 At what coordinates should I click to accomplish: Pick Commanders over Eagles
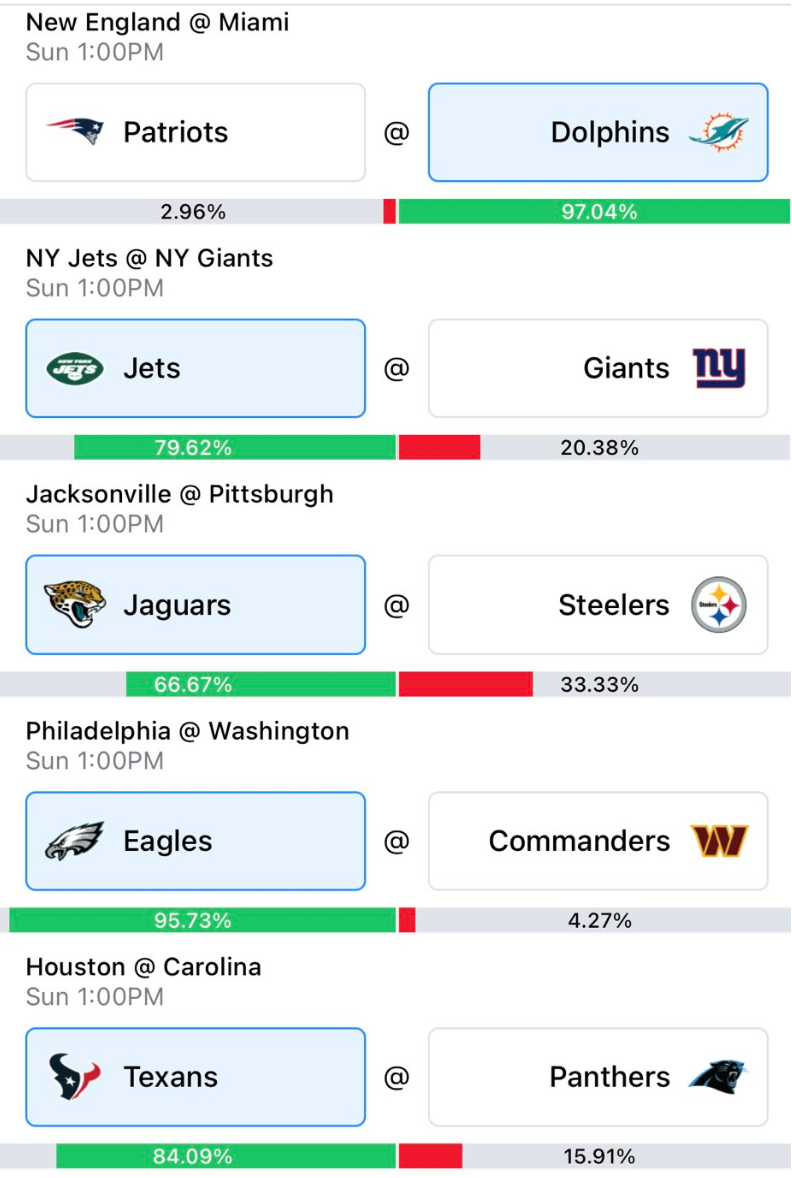click(x=598, y=841)
